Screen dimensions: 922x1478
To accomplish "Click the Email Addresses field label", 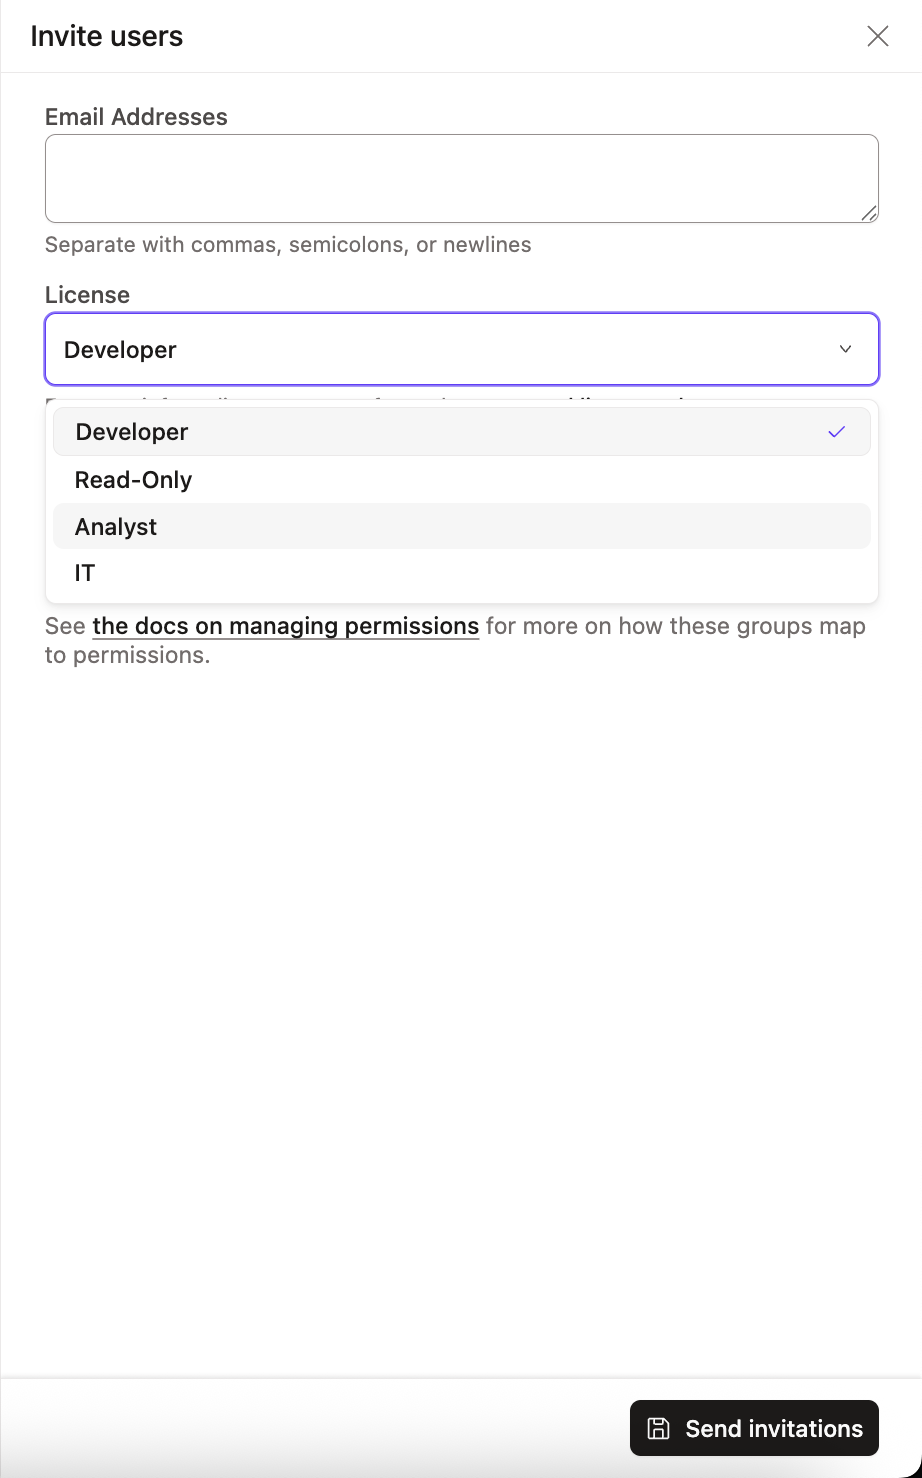I will 135,116.
